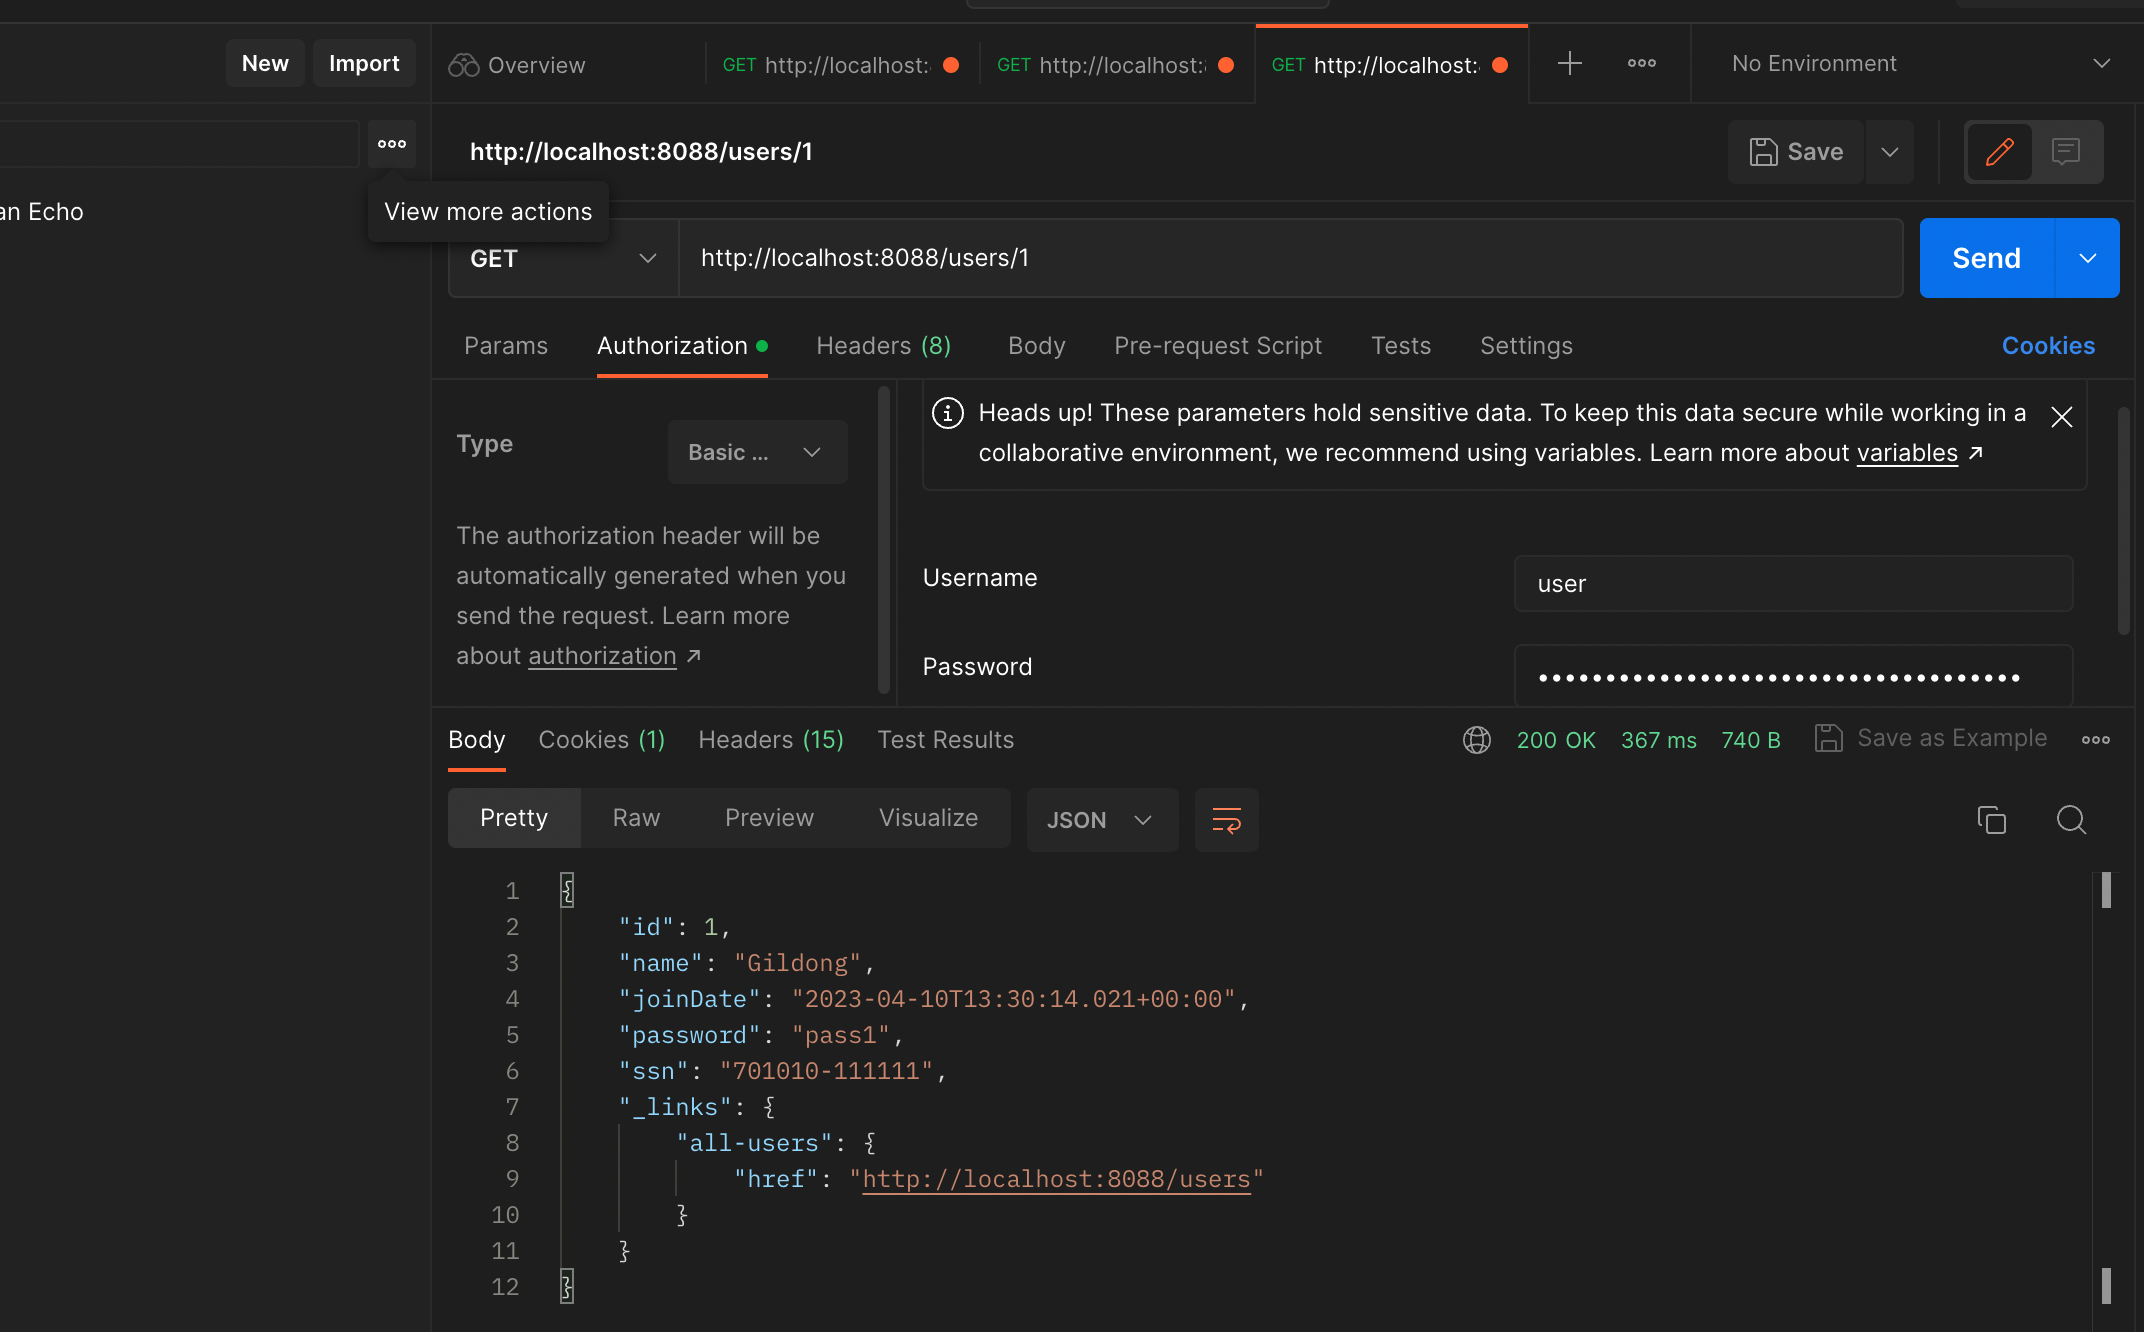Select the Raw view
The height and width of the screenshot is (1332, 2144).
(636, 818)
